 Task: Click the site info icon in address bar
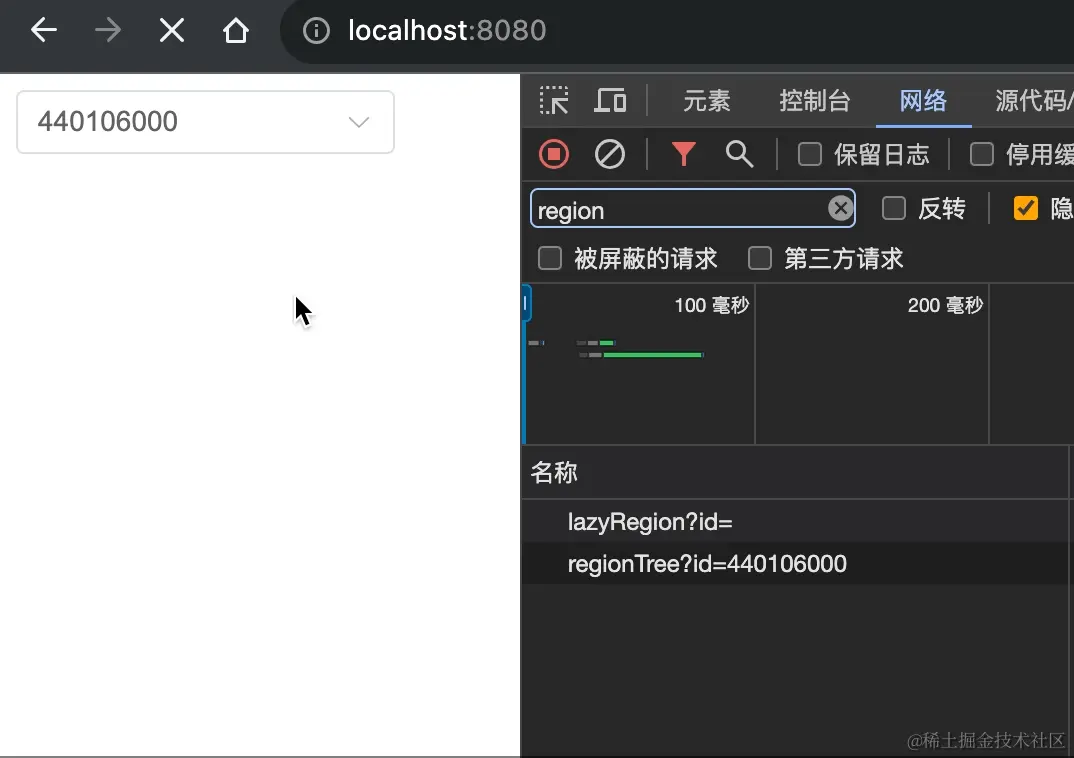[315, 31]
